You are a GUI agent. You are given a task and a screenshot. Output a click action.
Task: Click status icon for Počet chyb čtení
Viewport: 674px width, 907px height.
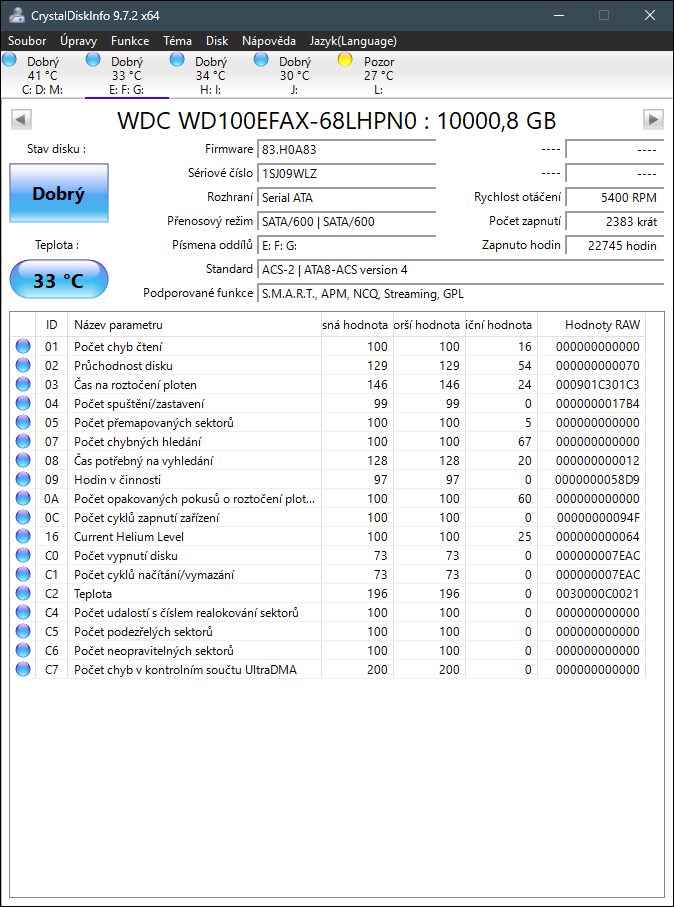[x=23, y=346]
